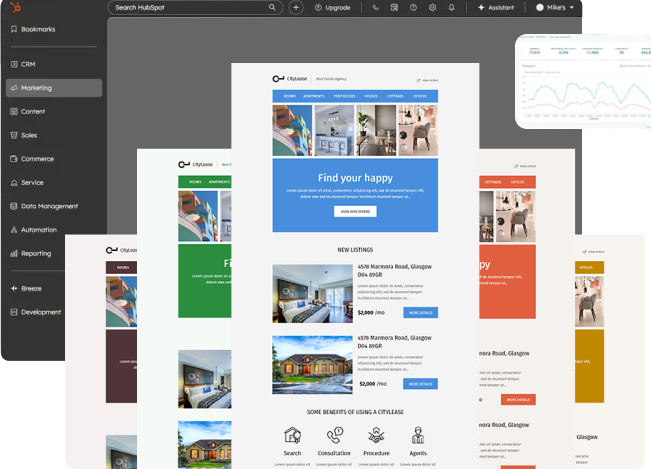Open the phone calling icon
651x469 pixels.
(x=375, y=7)
